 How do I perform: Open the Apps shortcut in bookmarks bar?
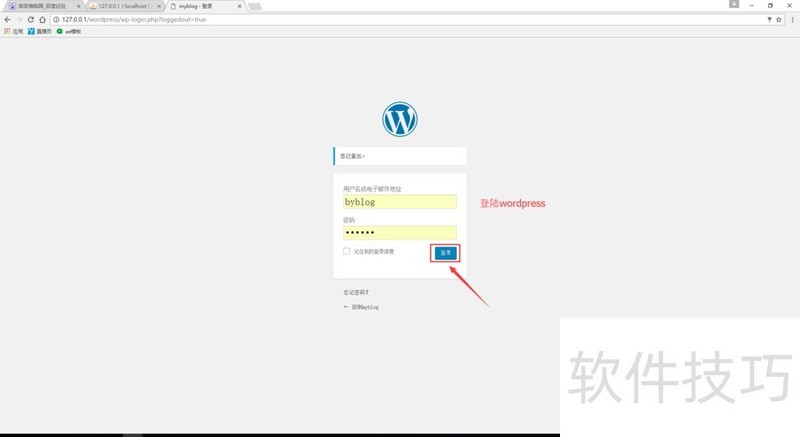(x=14, y=31)
